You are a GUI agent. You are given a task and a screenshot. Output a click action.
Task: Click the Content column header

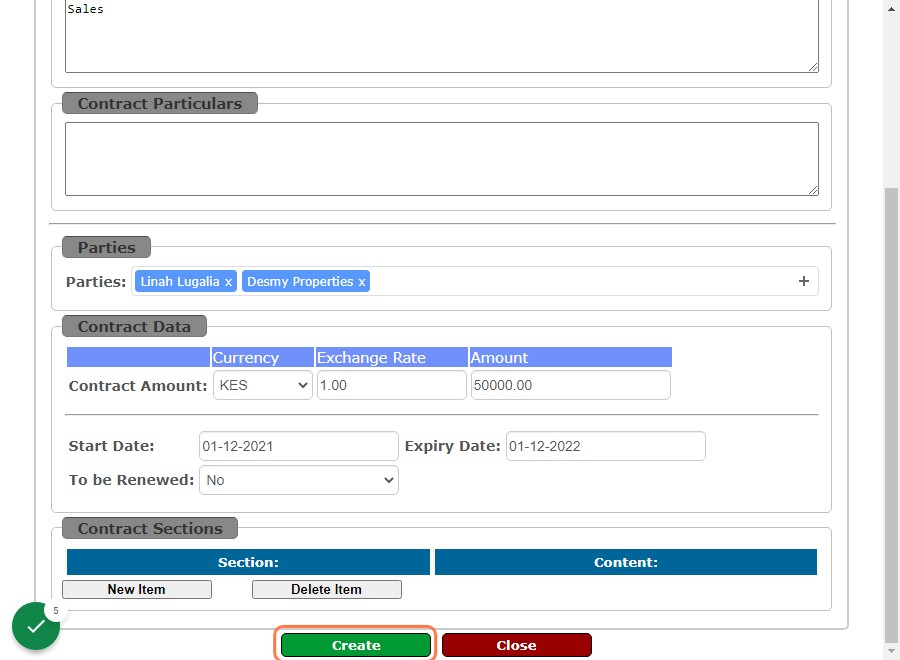point(626,562)
